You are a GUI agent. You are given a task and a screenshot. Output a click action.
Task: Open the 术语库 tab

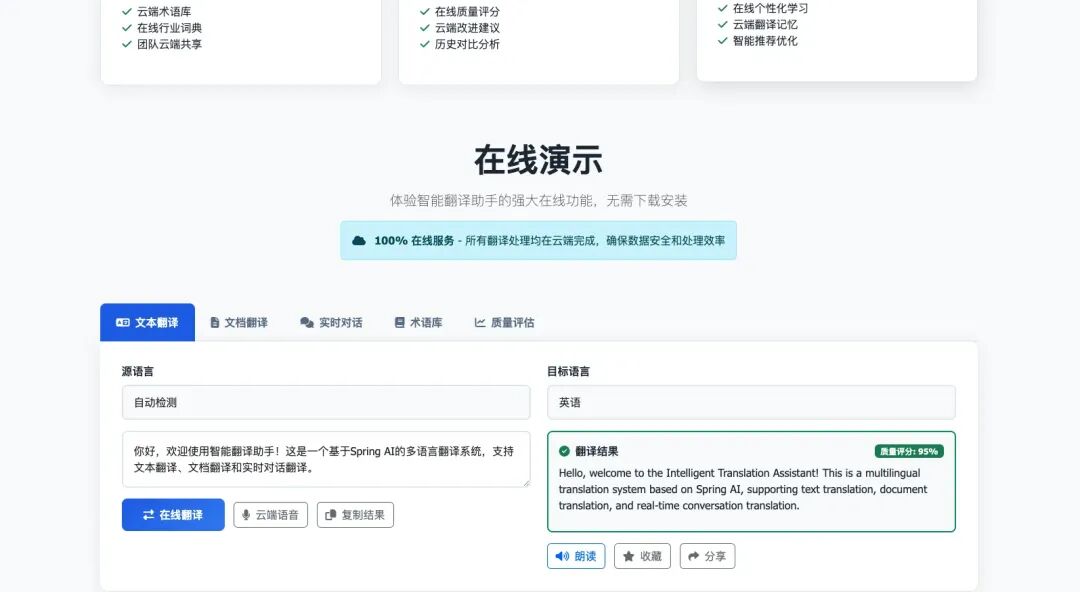click(x=419, y=322)
